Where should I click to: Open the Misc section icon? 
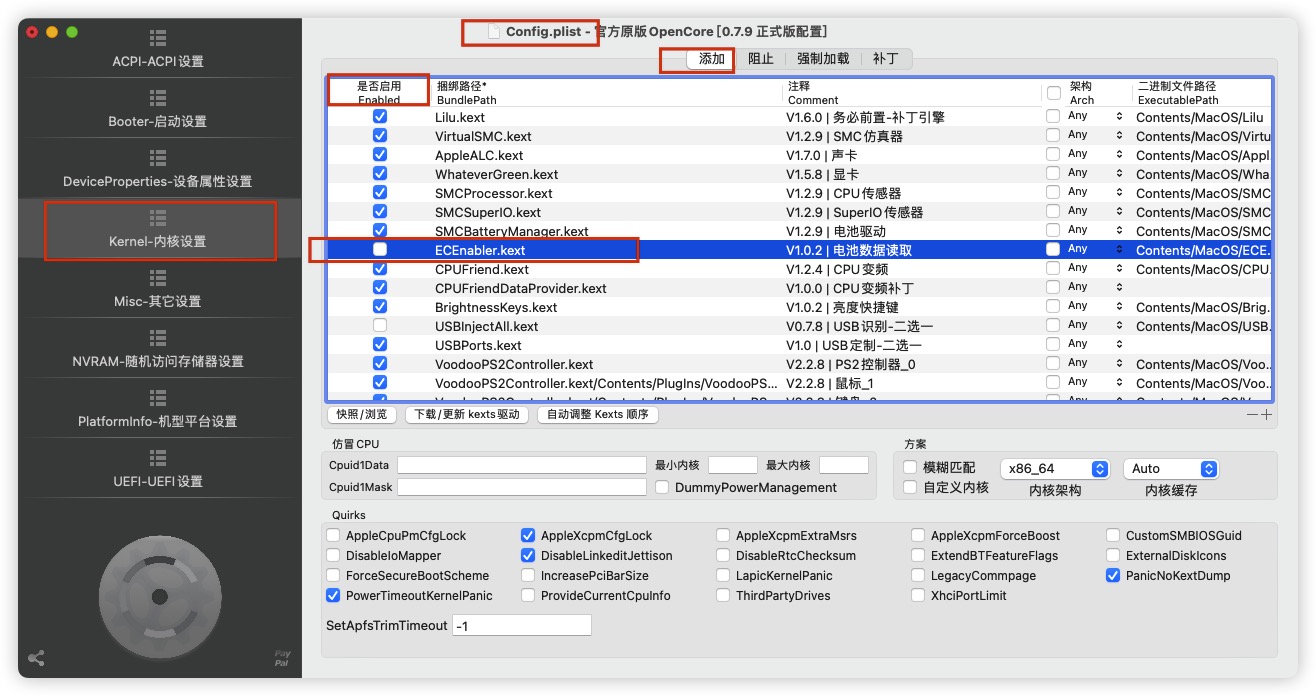point(158,278)
